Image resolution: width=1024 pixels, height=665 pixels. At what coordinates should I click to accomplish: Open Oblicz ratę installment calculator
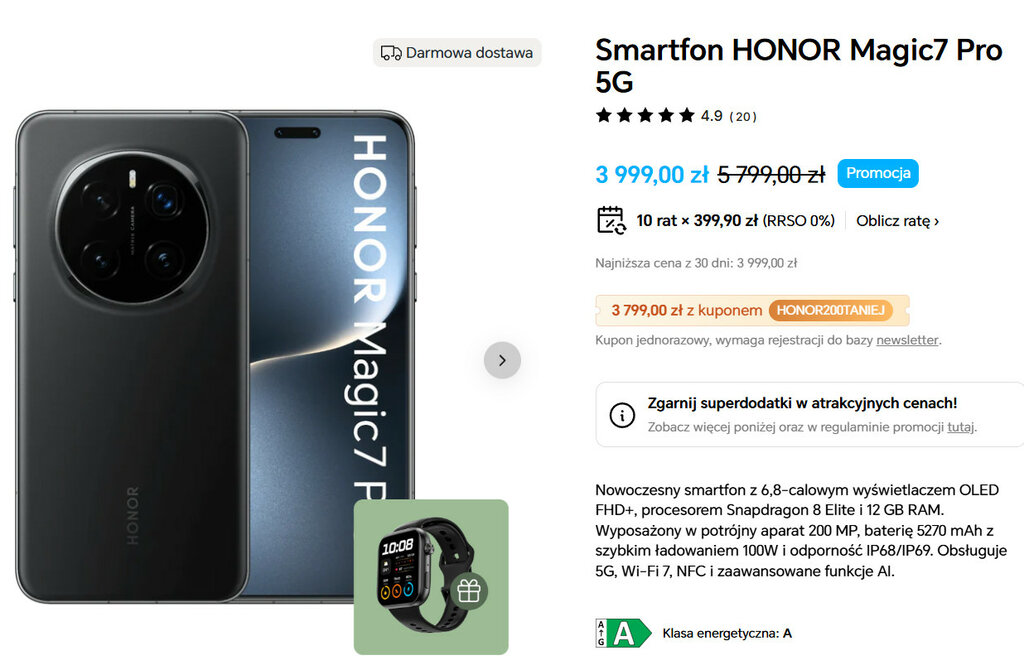(x=897, y=221)
